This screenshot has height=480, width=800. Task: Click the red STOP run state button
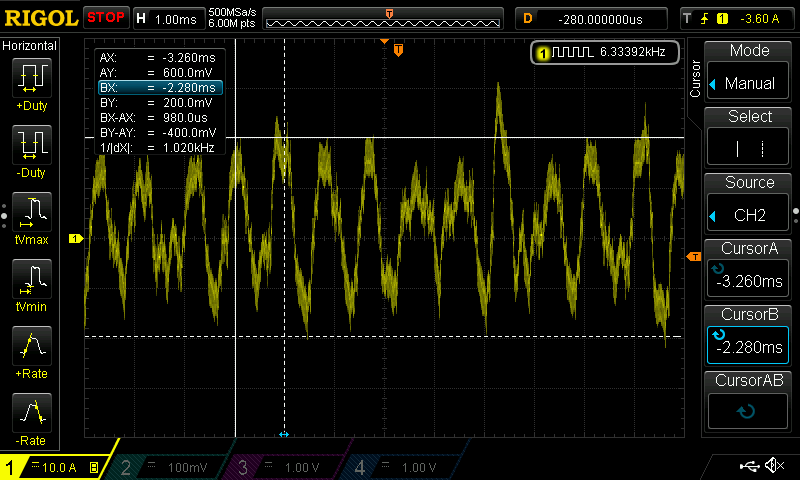point(106,18)
